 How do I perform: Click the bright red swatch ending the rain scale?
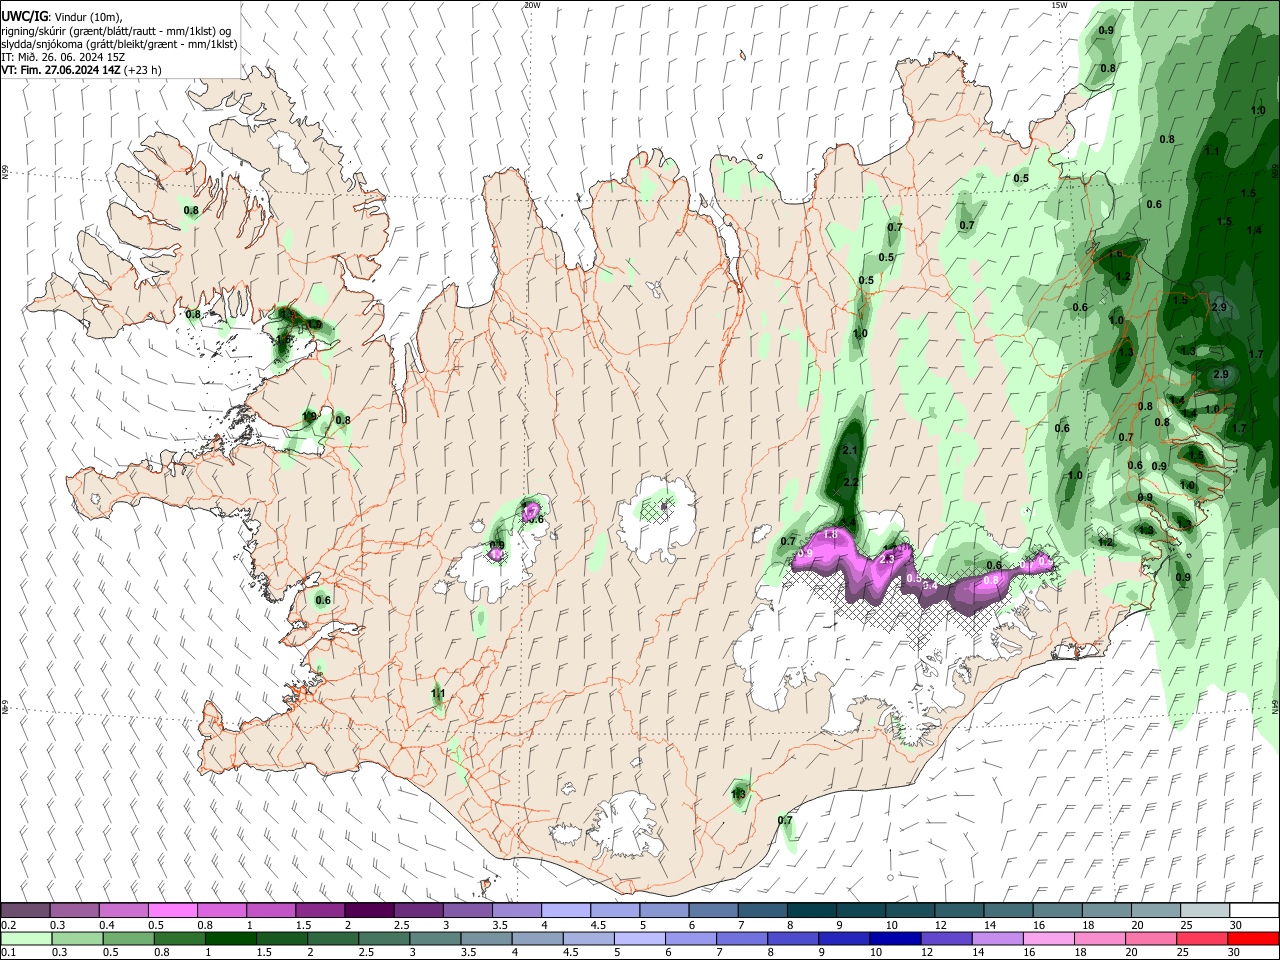point(1255,938)
